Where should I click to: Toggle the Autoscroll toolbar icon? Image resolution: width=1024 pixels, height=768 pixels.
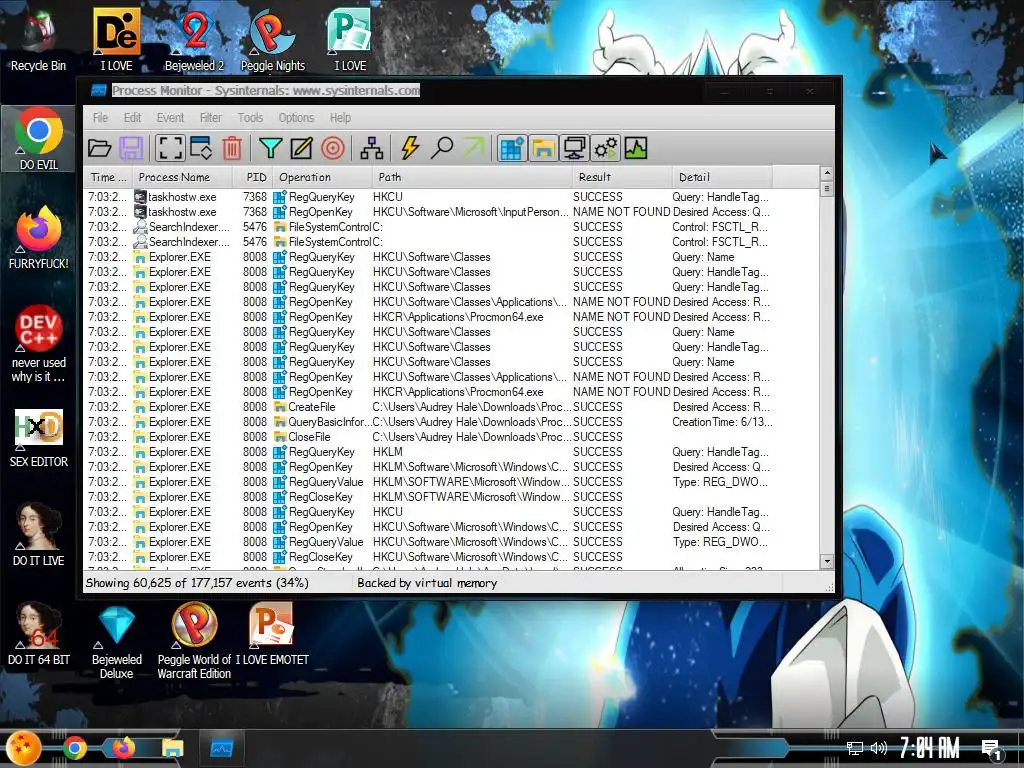point(201,148)
